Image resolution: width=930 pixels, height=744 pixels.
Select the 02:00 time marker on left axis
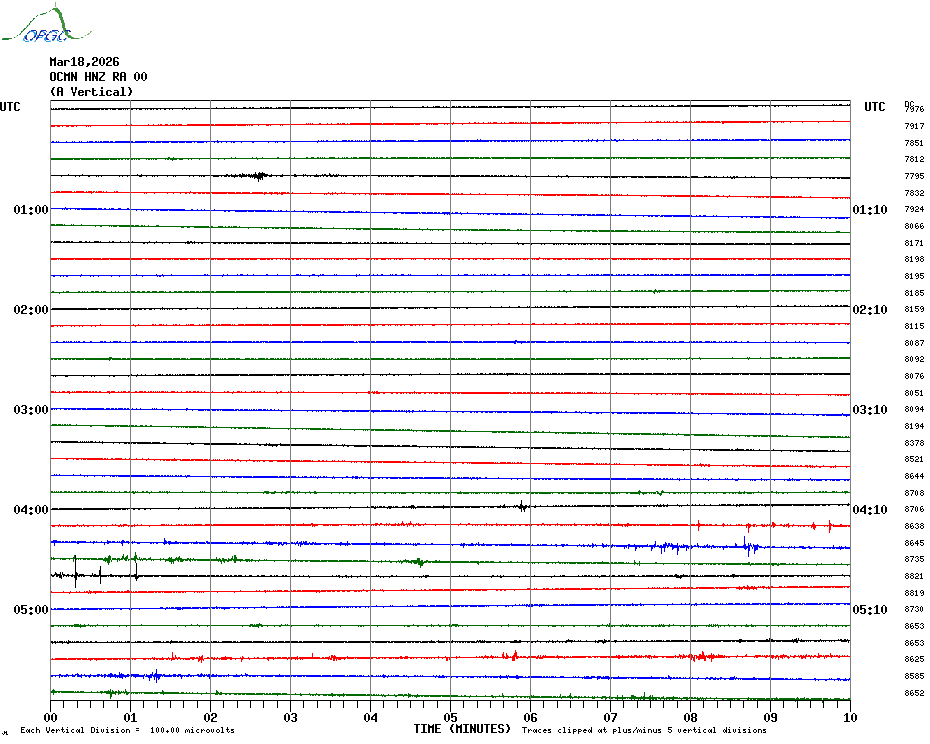[x=31, y=310]
